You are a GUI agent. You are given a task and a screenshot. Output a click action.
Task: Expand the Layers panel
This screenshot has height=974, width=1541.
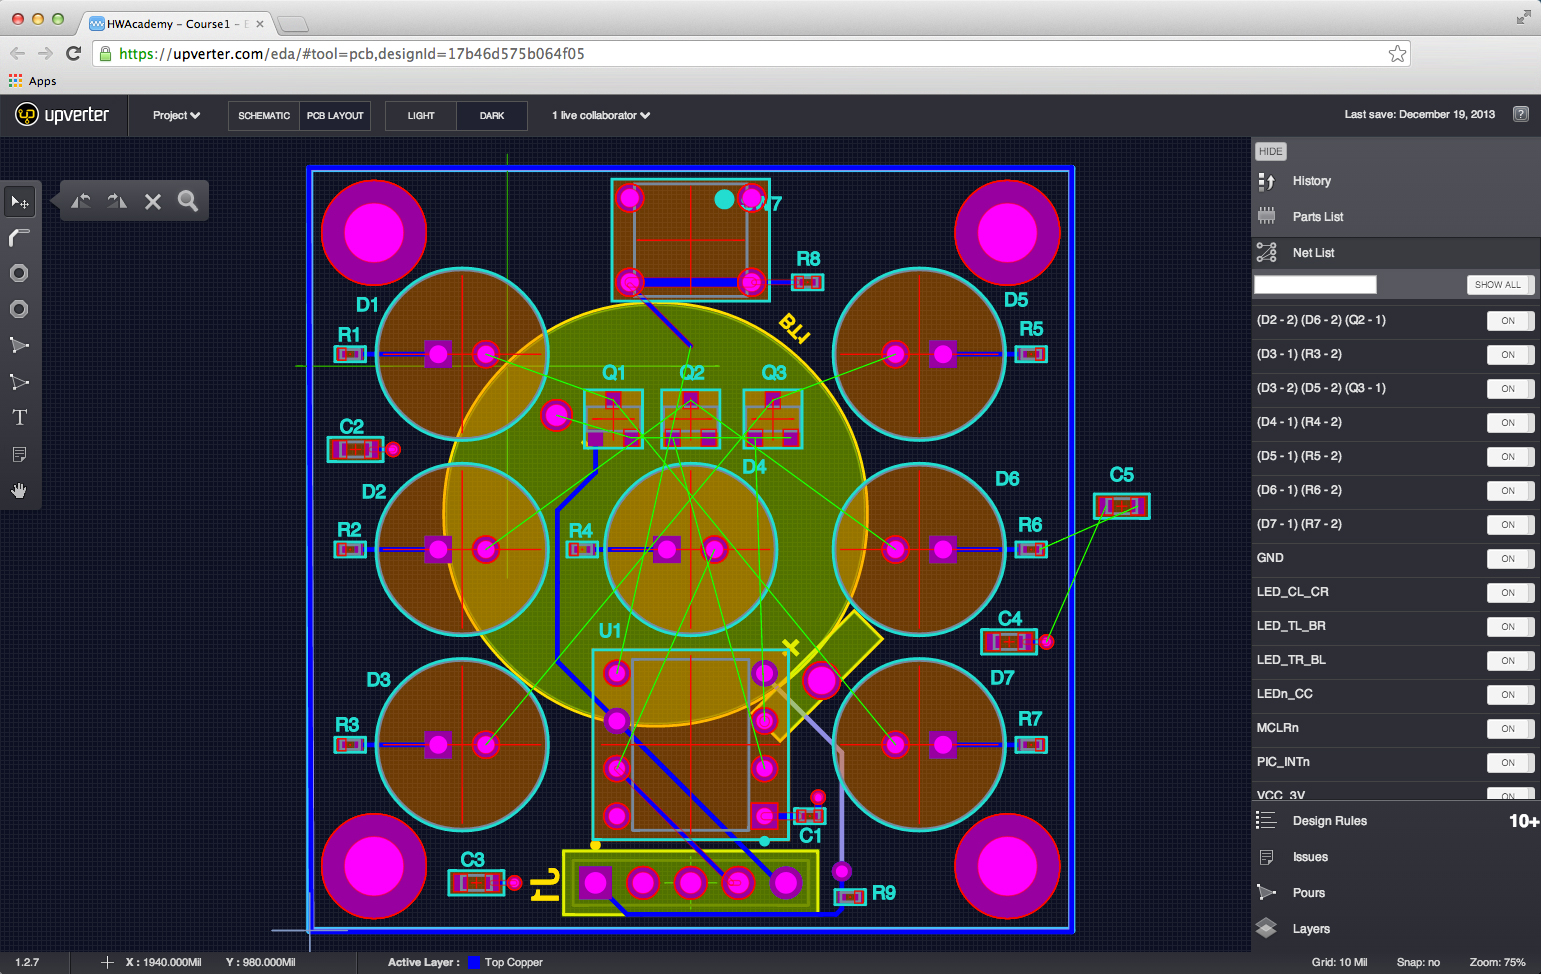point(1311,929)
